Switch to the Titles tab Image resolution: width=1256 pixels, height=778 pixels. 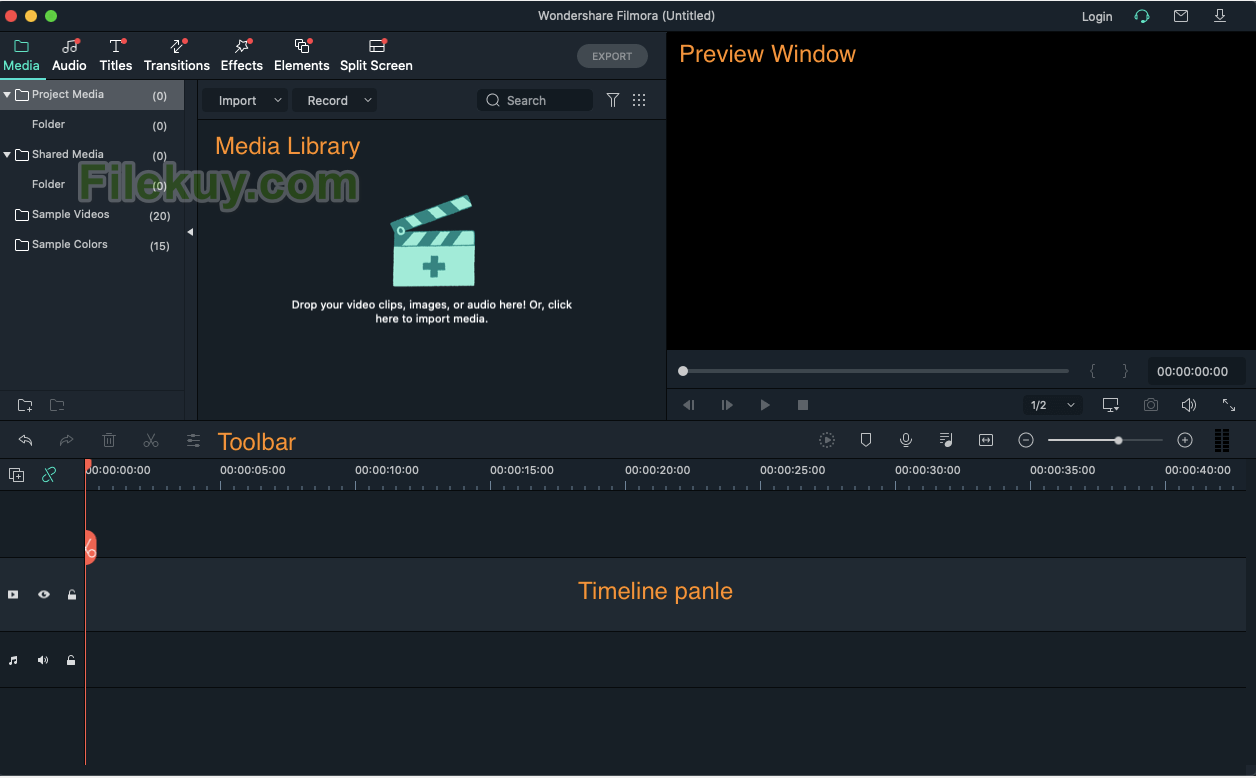point(115,56)
